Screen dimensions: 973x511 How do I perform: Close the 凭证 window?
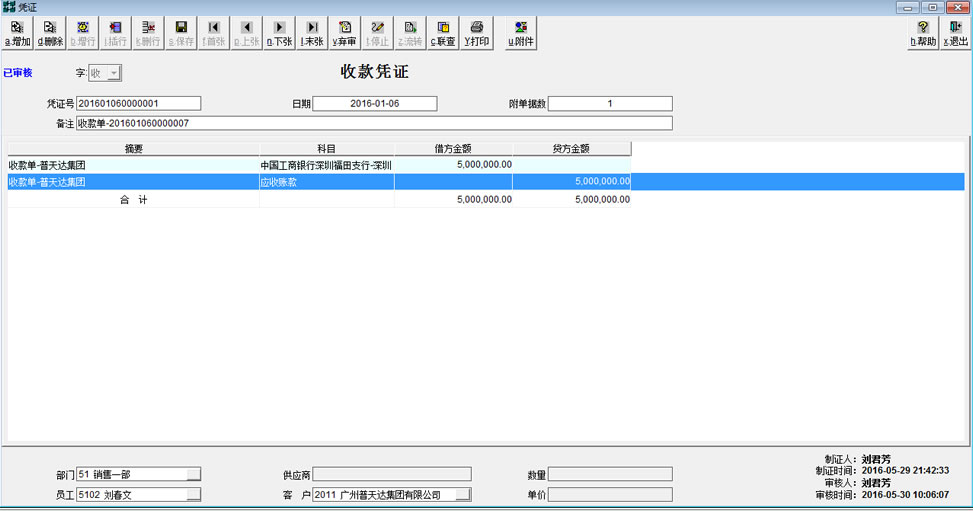(x=957, y=7)
